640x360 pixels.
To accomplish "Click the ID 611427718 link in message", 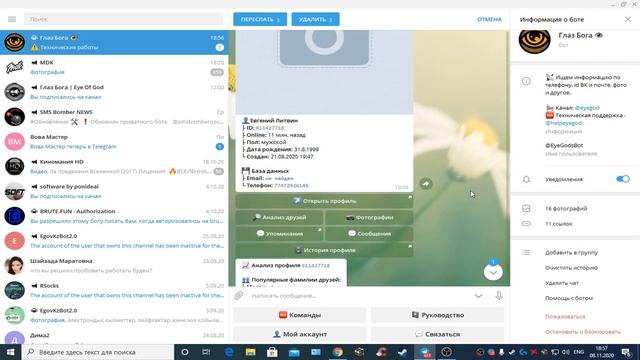I will pos(270,128).
